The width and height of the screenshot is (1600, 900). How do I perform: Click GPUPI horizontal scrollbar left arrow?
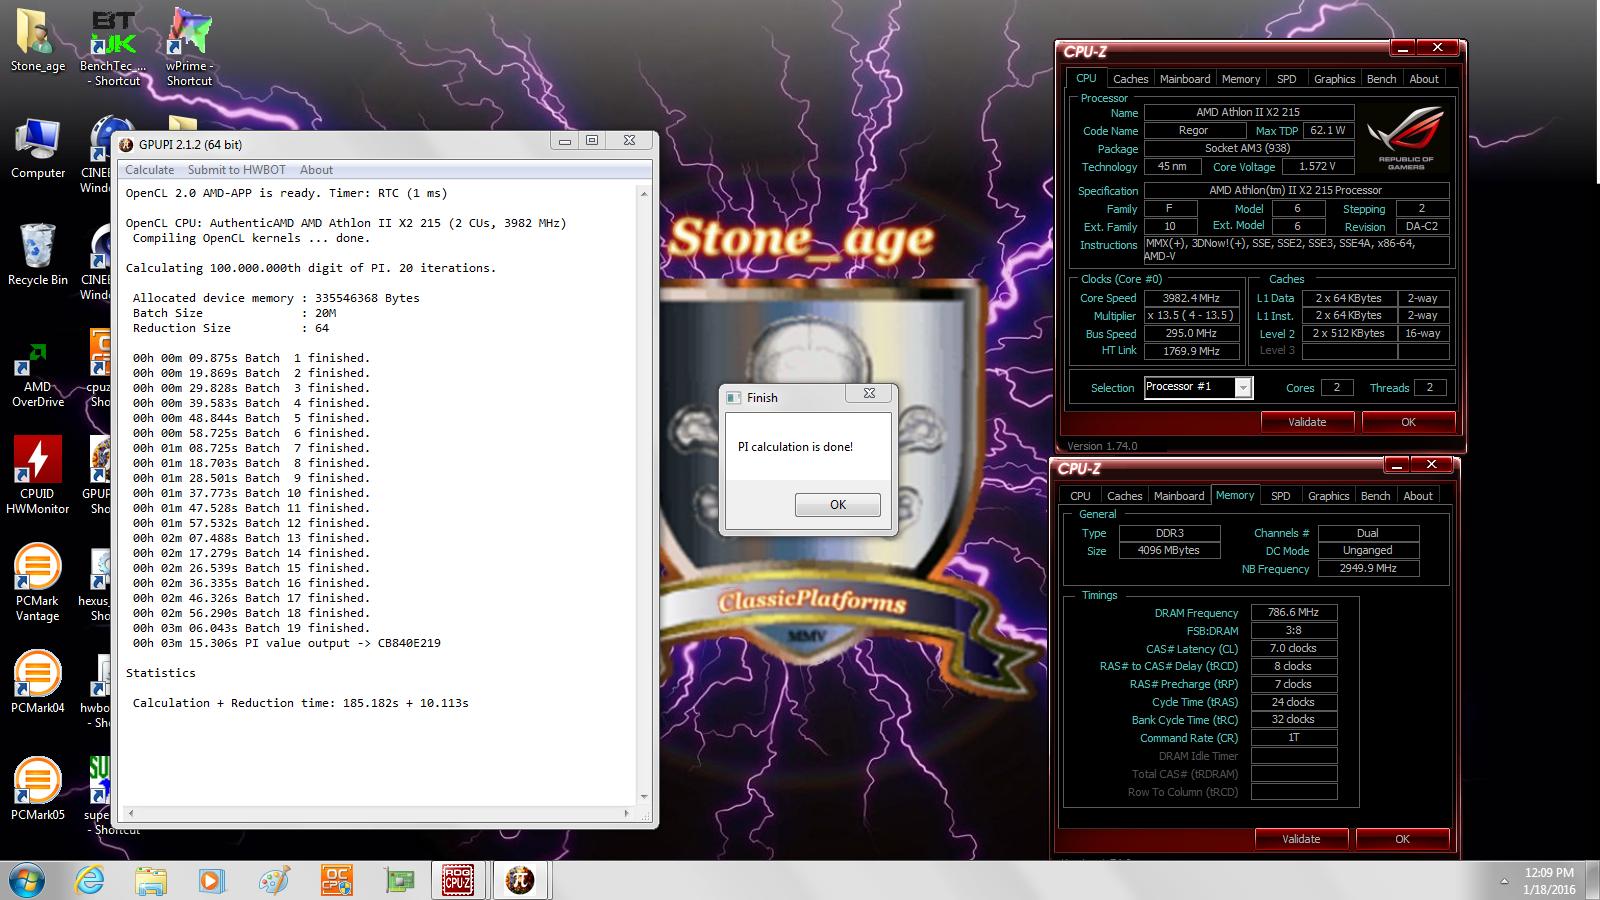[x=130, y=813]
